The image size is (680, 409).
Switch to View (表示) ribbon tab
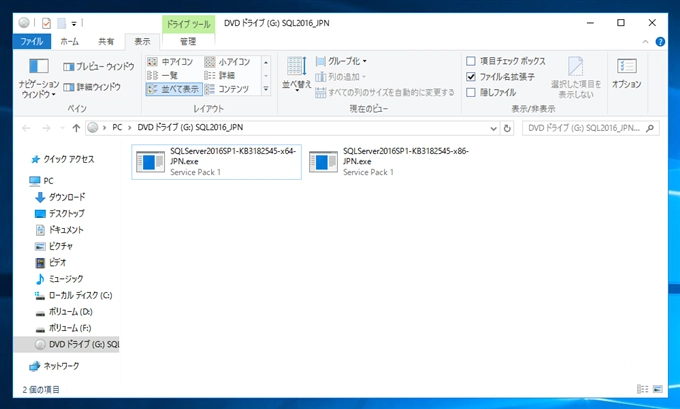(x=142, y=42)
